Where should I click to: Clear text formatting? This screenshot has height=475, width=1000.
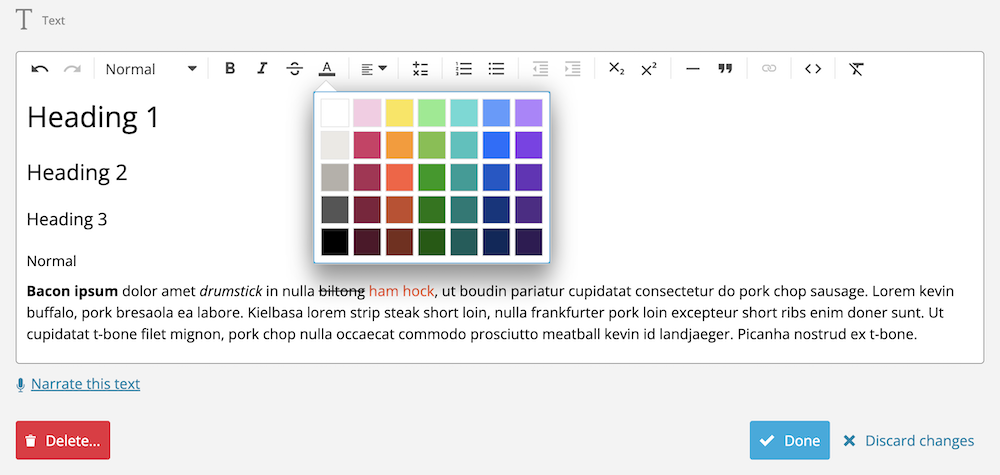pos(856,69)
